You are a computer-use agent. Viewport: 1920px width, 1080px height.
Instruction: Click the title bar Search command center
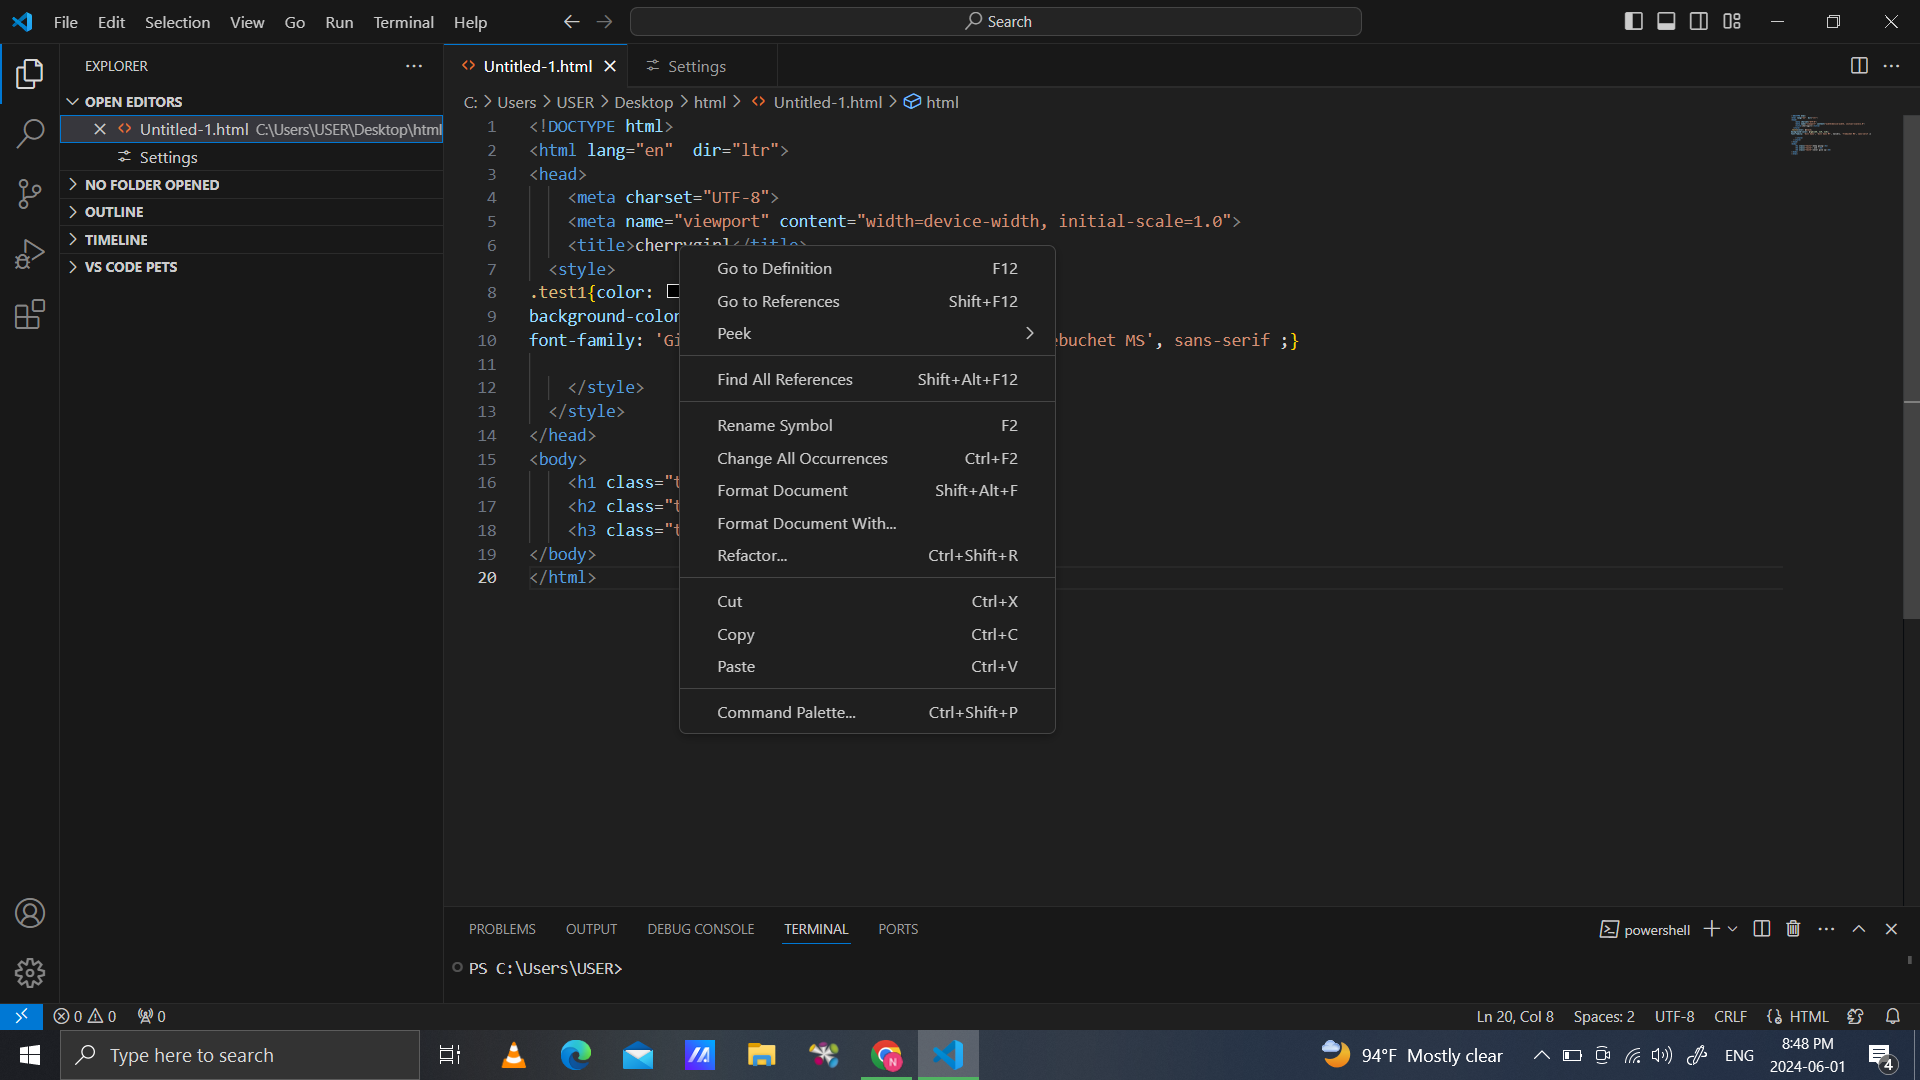[996, 21]
